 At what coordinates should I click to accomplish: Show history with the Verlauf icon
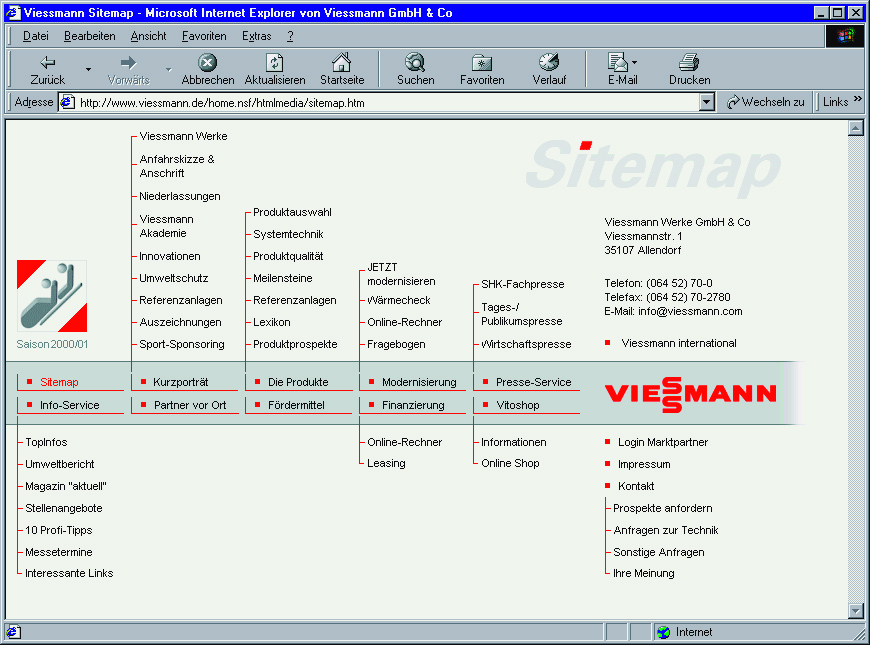coord(549,62)
